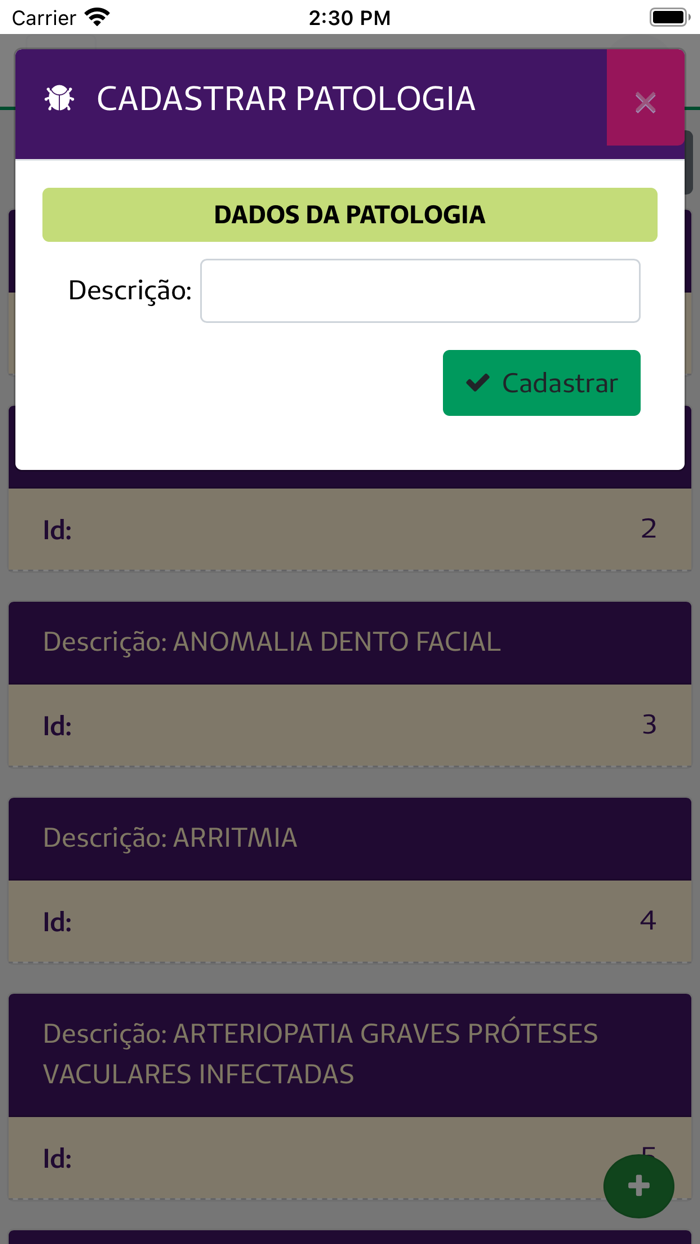700x1244 pixels.
Task: Tap the Descrição label
Action: pos(128,290)
